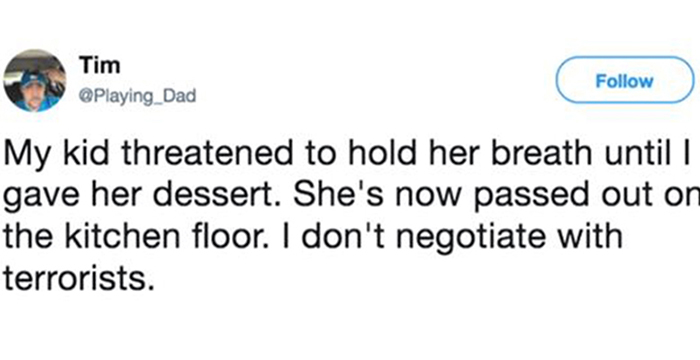Open Tim's profile picture
This screenshot has height=360, width=700.
(35, 80)
